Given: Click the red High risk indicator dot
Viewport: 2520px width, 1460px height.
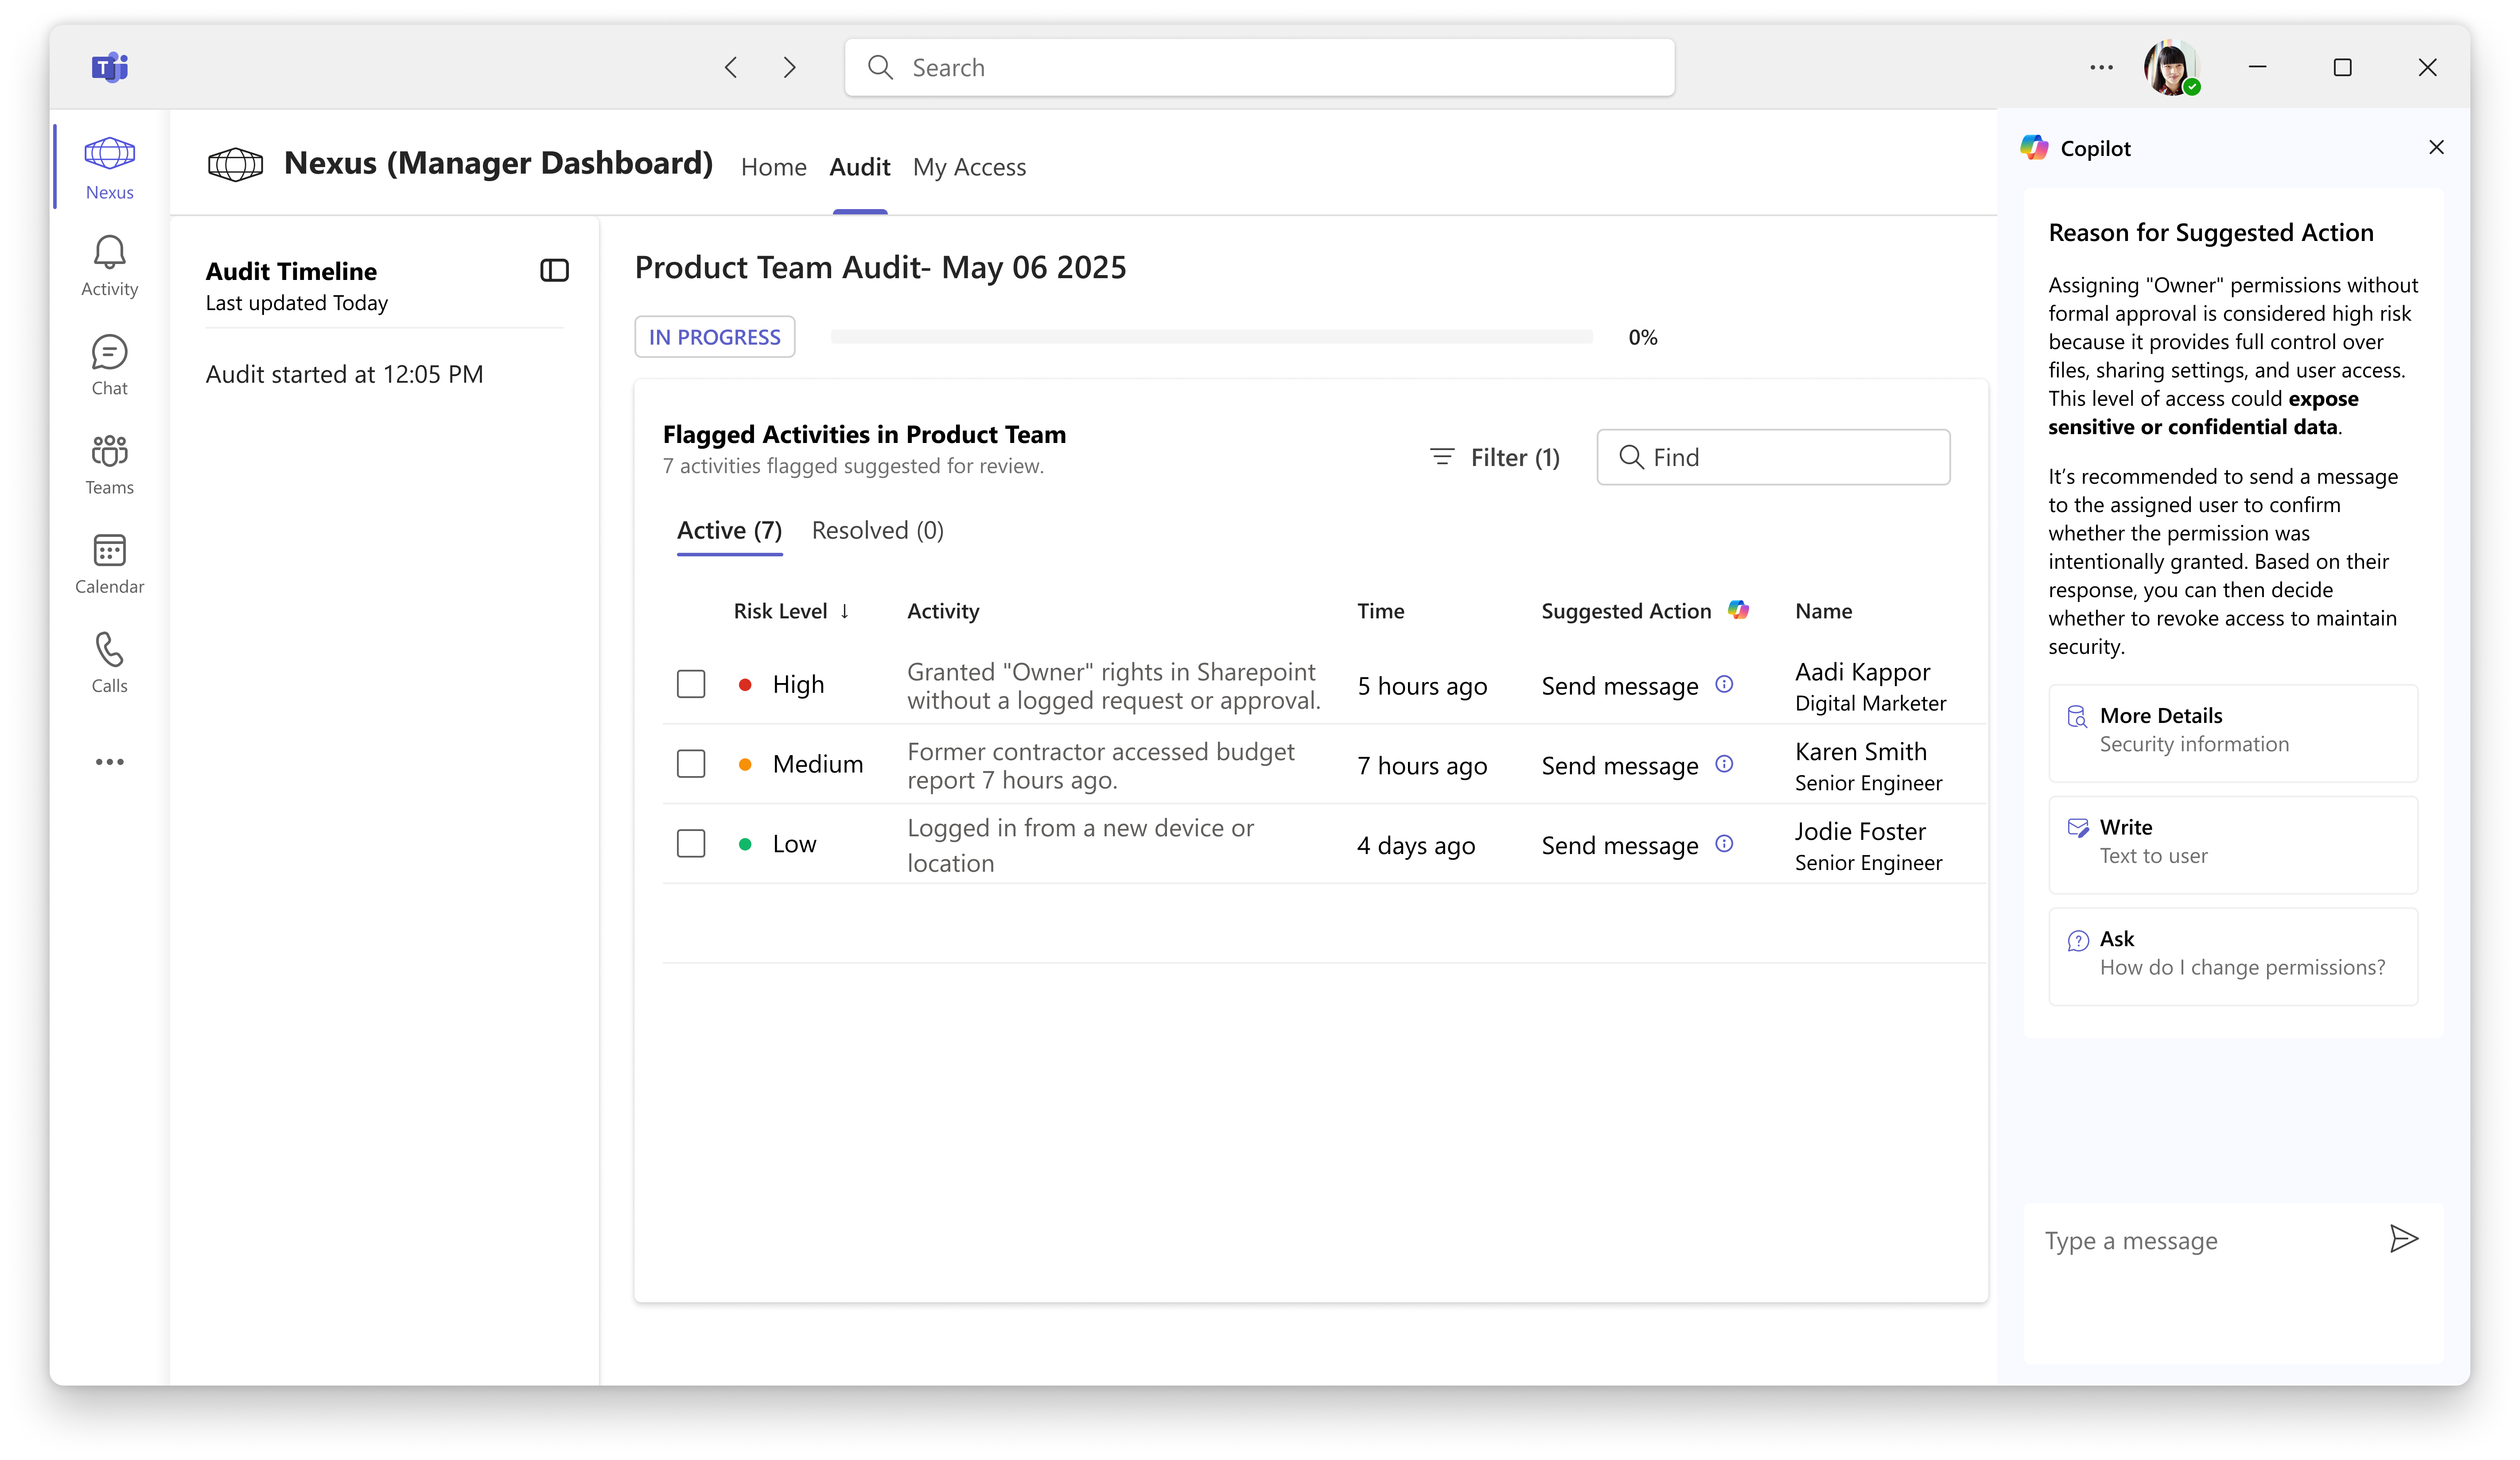Looking at the screenshot, I should [745, 685].
